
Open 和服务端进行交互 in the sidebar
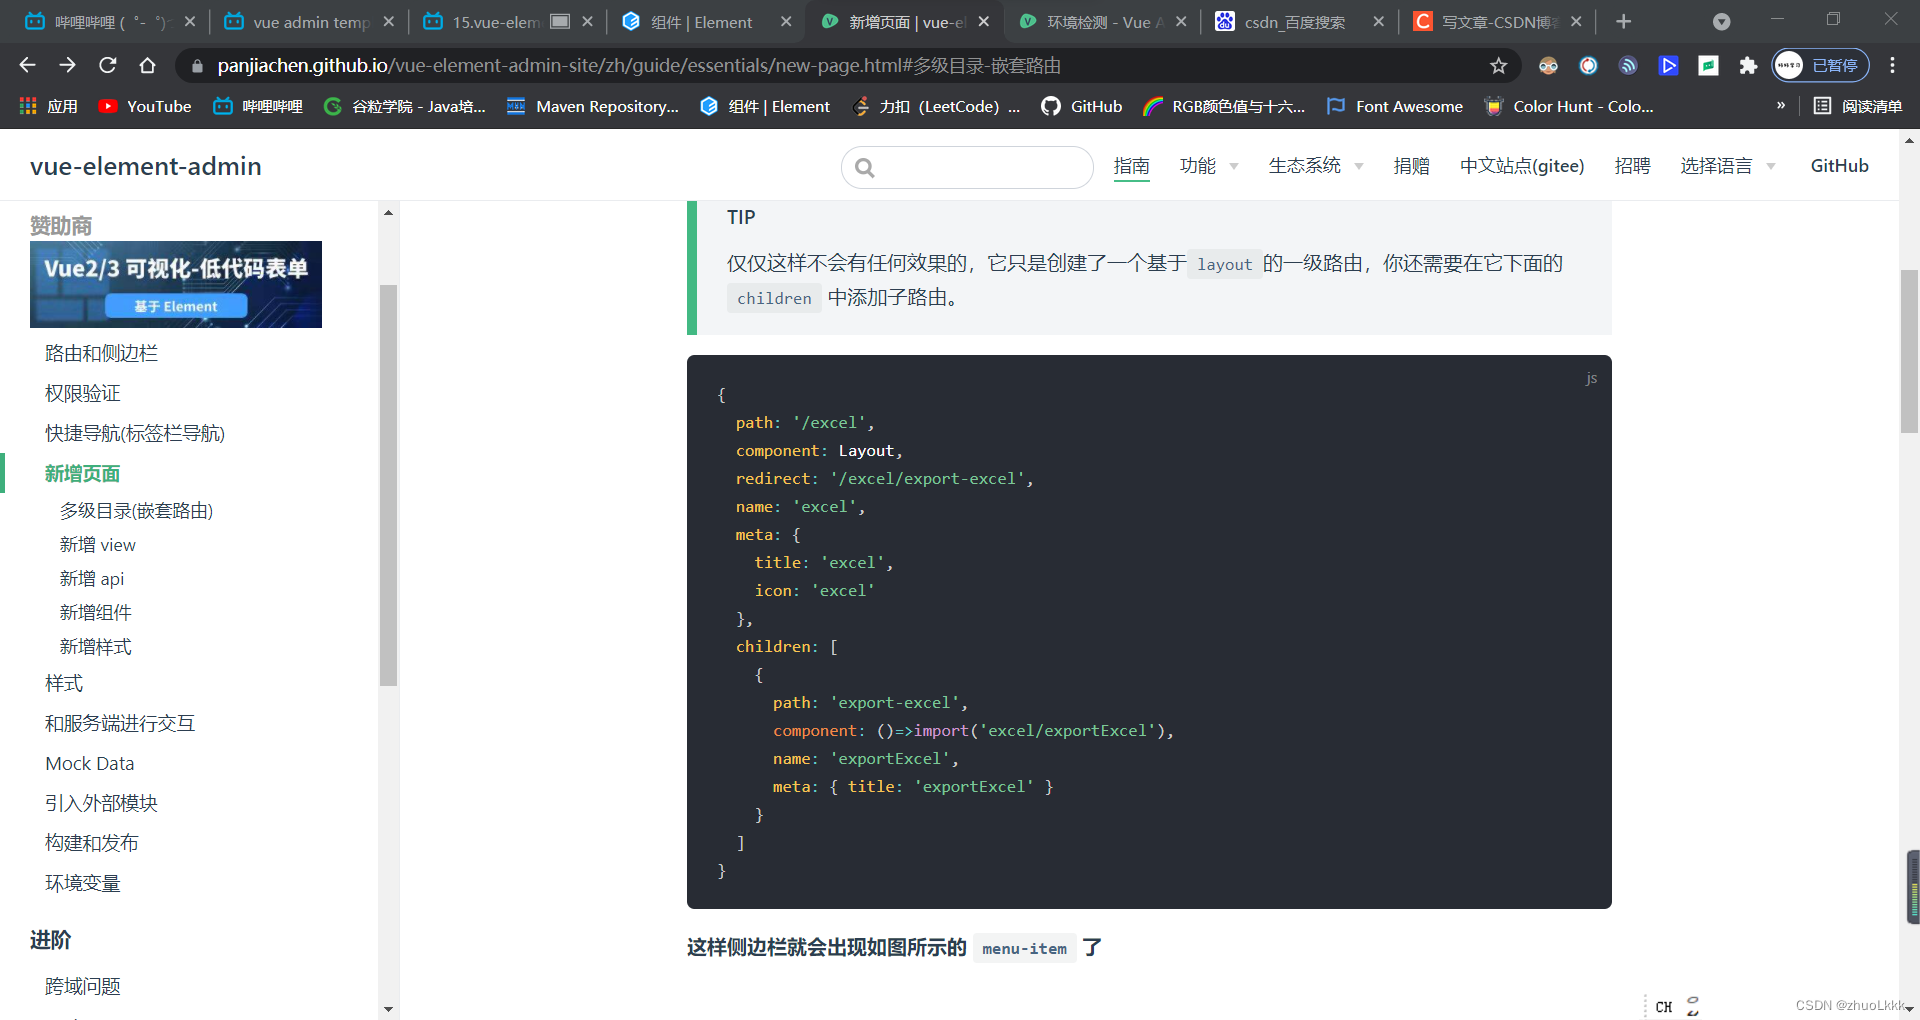(120, 723)
